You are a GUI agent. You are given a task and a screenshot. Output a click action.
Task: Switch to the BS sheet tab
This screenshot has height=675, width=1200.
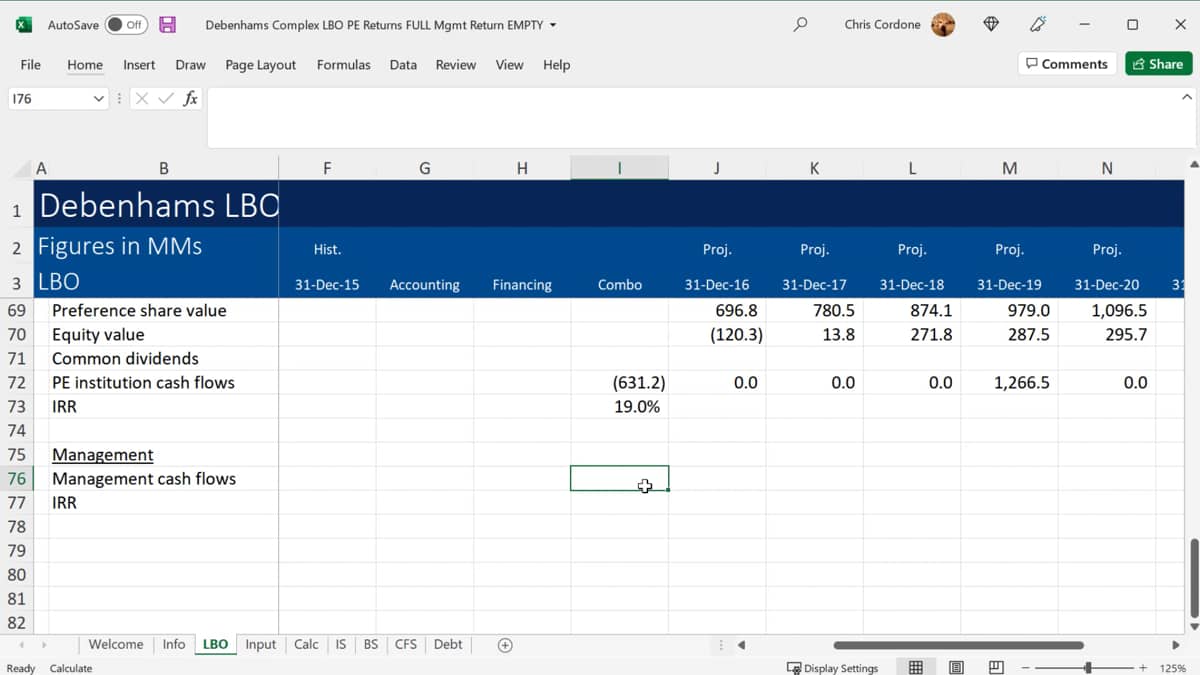coord(371,644)
